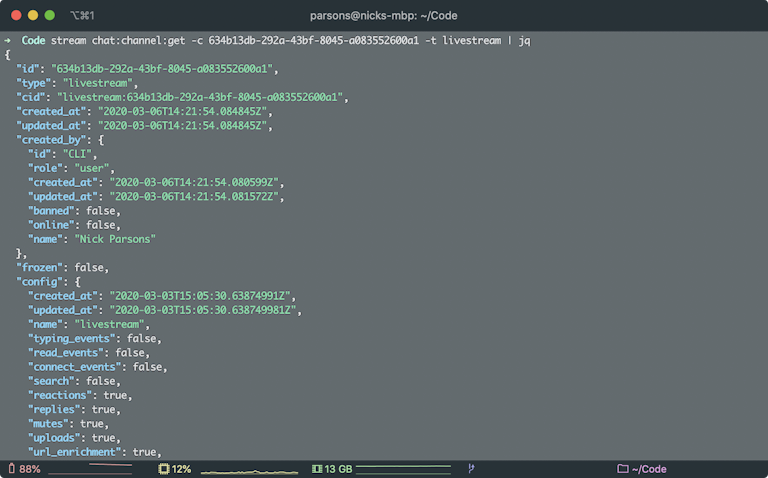768x478 pixels.
Task: Click the jq at end of command
Action: [524, 41]
